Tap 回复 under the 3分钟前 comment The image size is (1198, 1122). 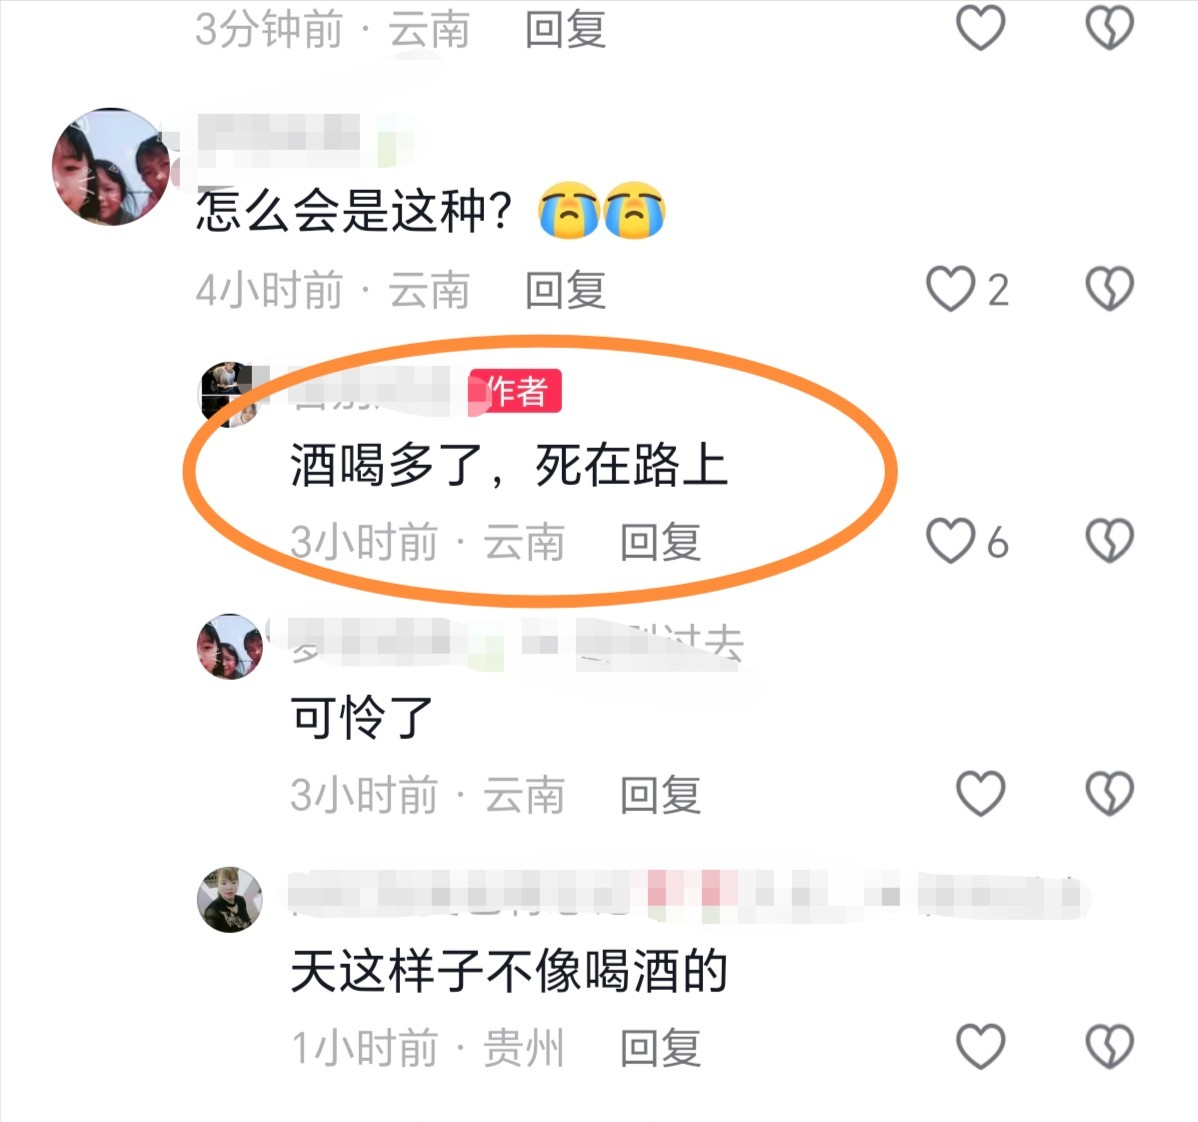565,30
